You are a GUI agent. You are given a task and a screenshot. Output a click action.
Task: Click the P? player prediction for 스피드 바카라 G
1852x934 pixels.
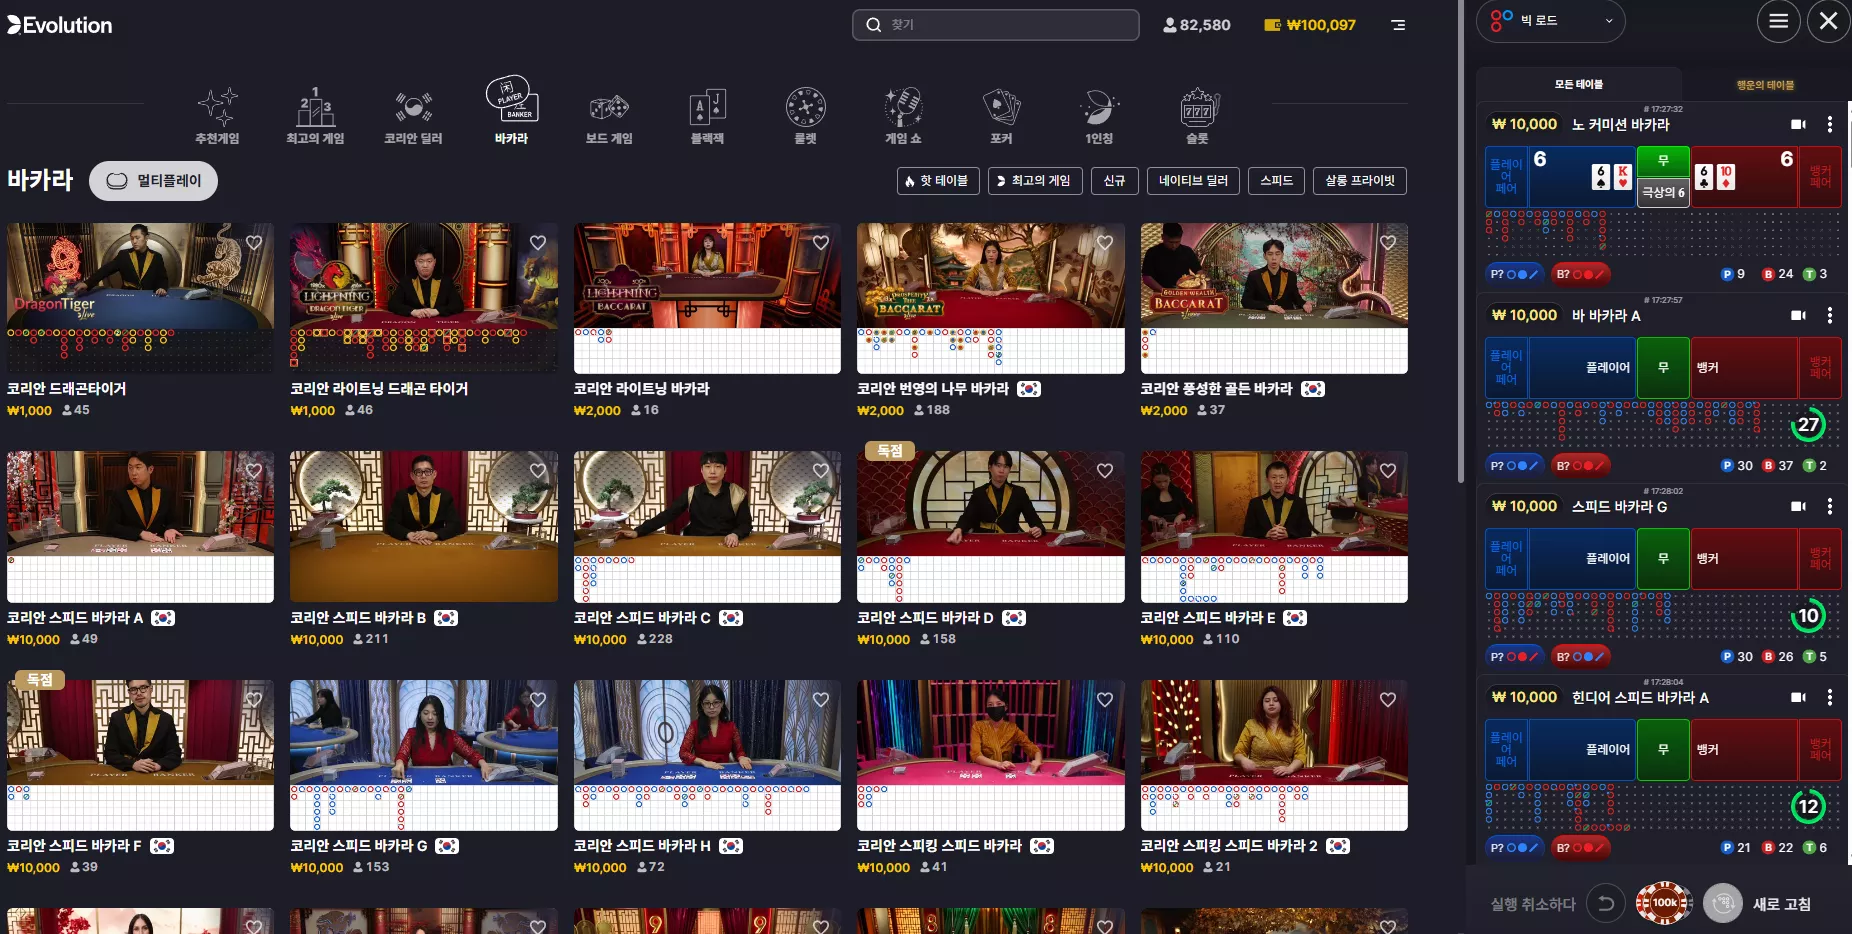1514,656
